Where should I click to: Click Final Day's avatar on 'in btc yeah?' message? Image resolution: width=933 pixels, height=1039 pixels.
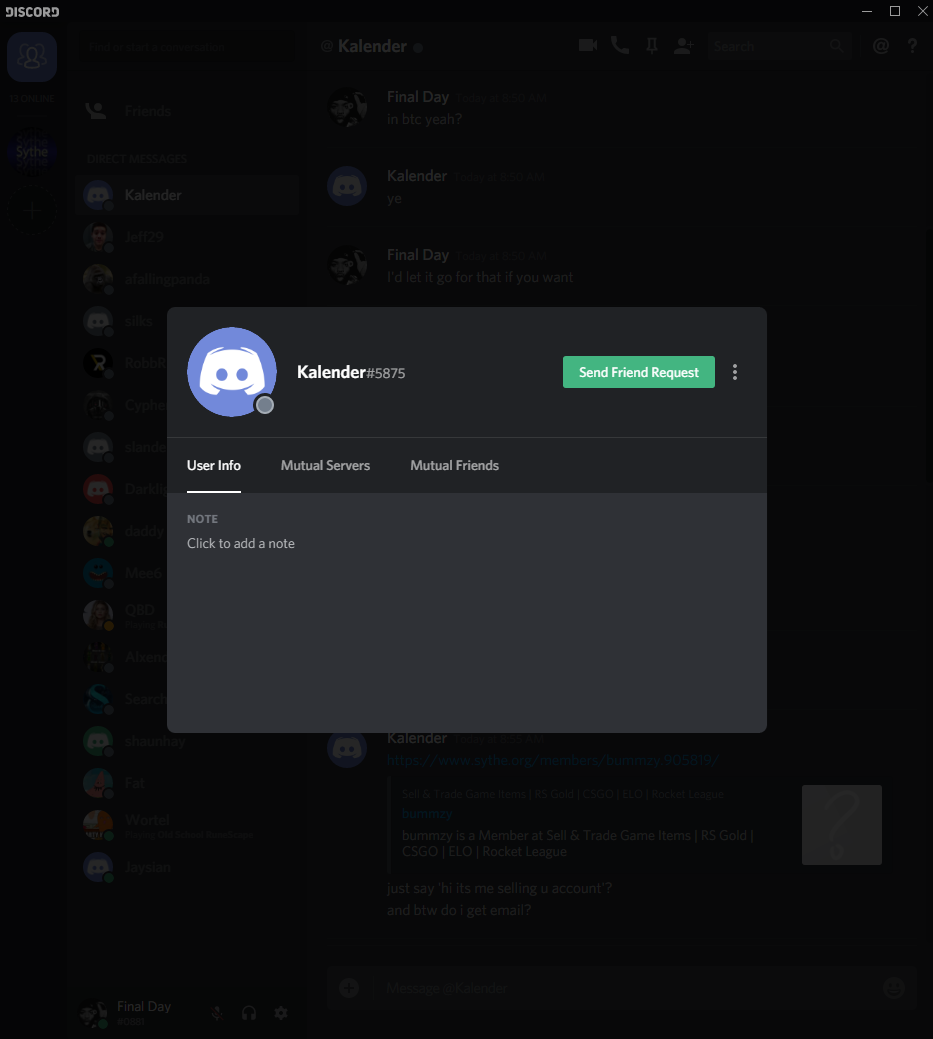coord(347,107)
